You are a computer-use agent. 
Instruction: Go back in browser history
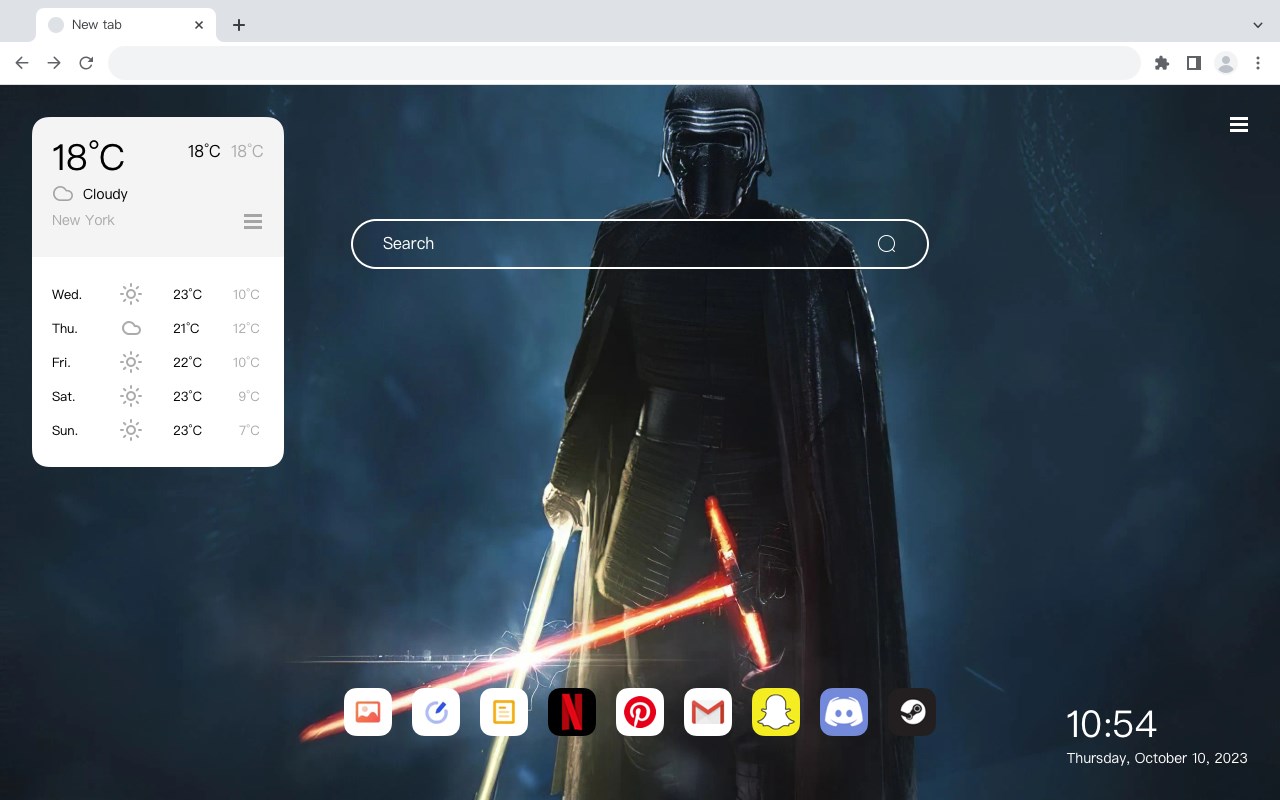[22, 63]
